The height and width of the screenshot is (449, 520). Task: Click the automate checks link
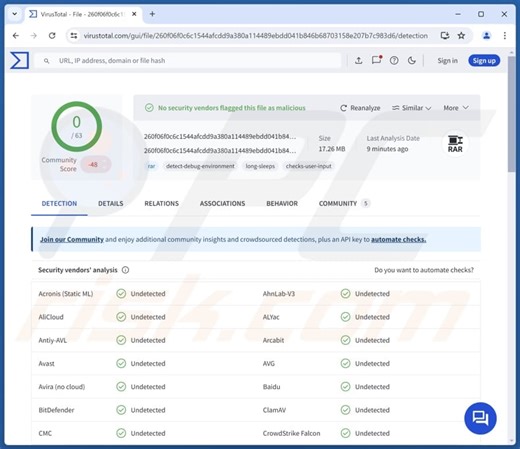tap(398, 239)
